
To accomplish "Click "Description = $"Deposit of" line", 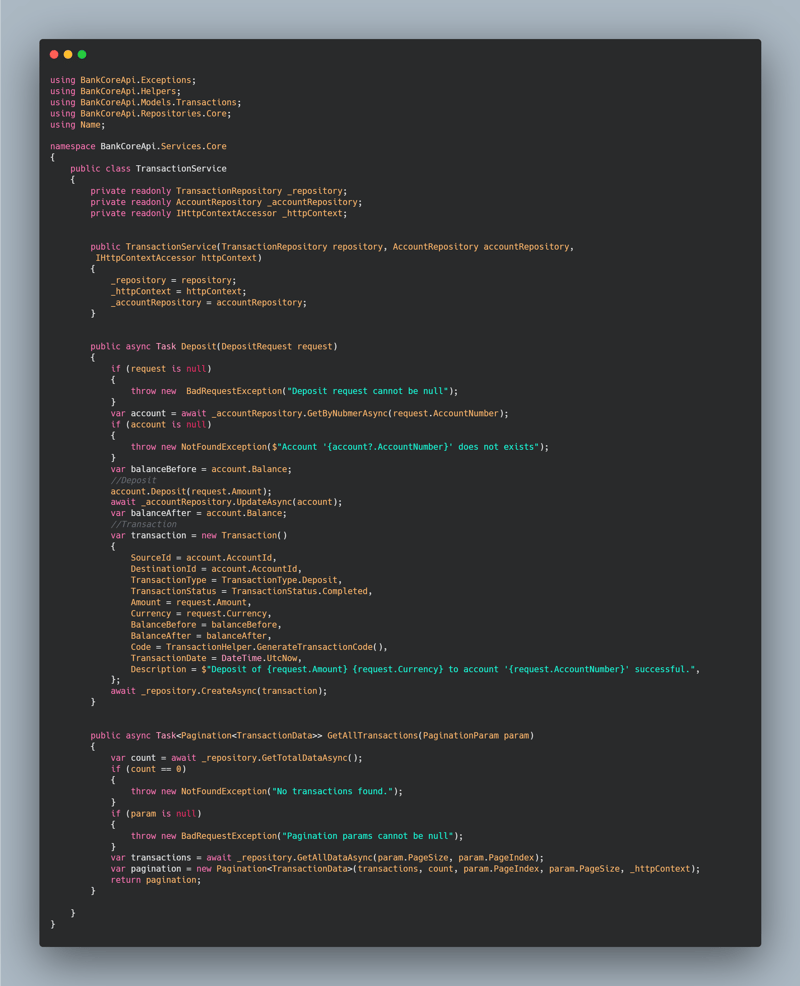I will click(x=415, y=670).
